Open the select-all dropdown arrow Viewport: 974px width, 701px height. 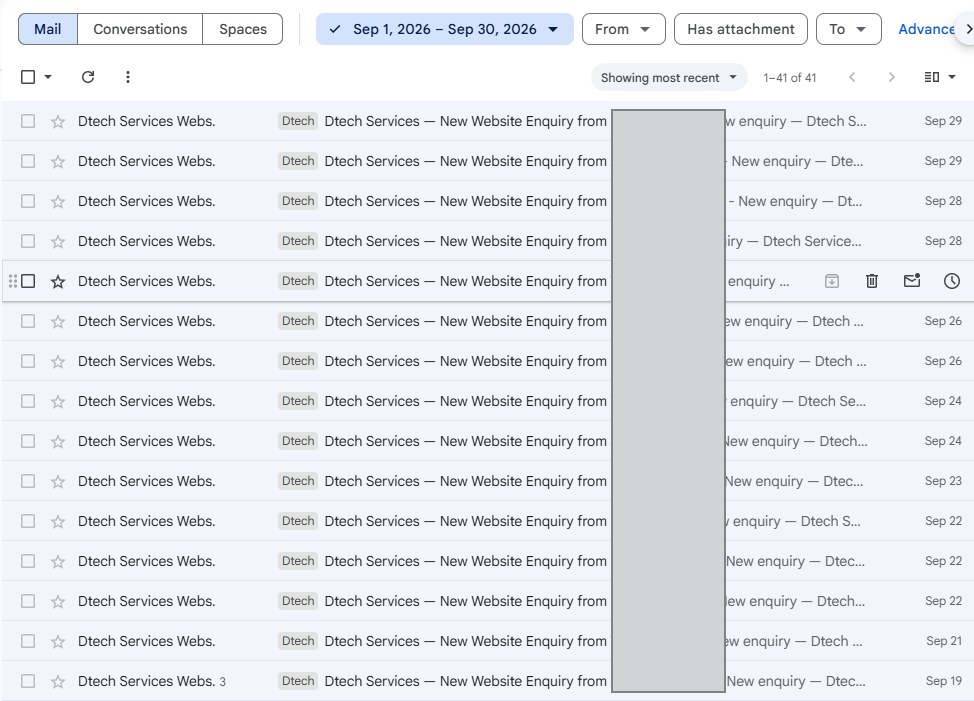[48, 77]
